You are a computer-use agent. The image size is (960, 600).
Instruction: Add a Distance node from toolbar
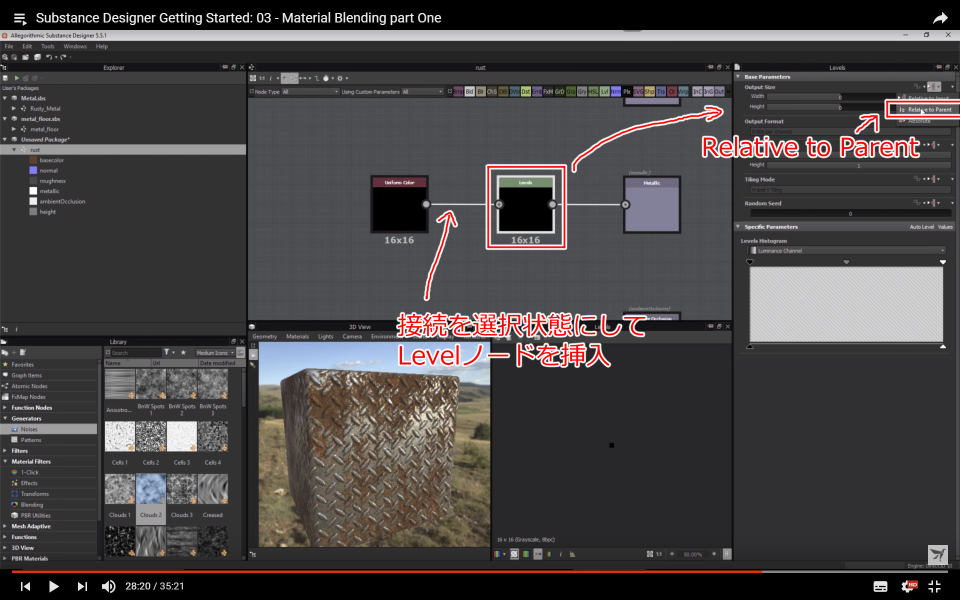point(525,92)
